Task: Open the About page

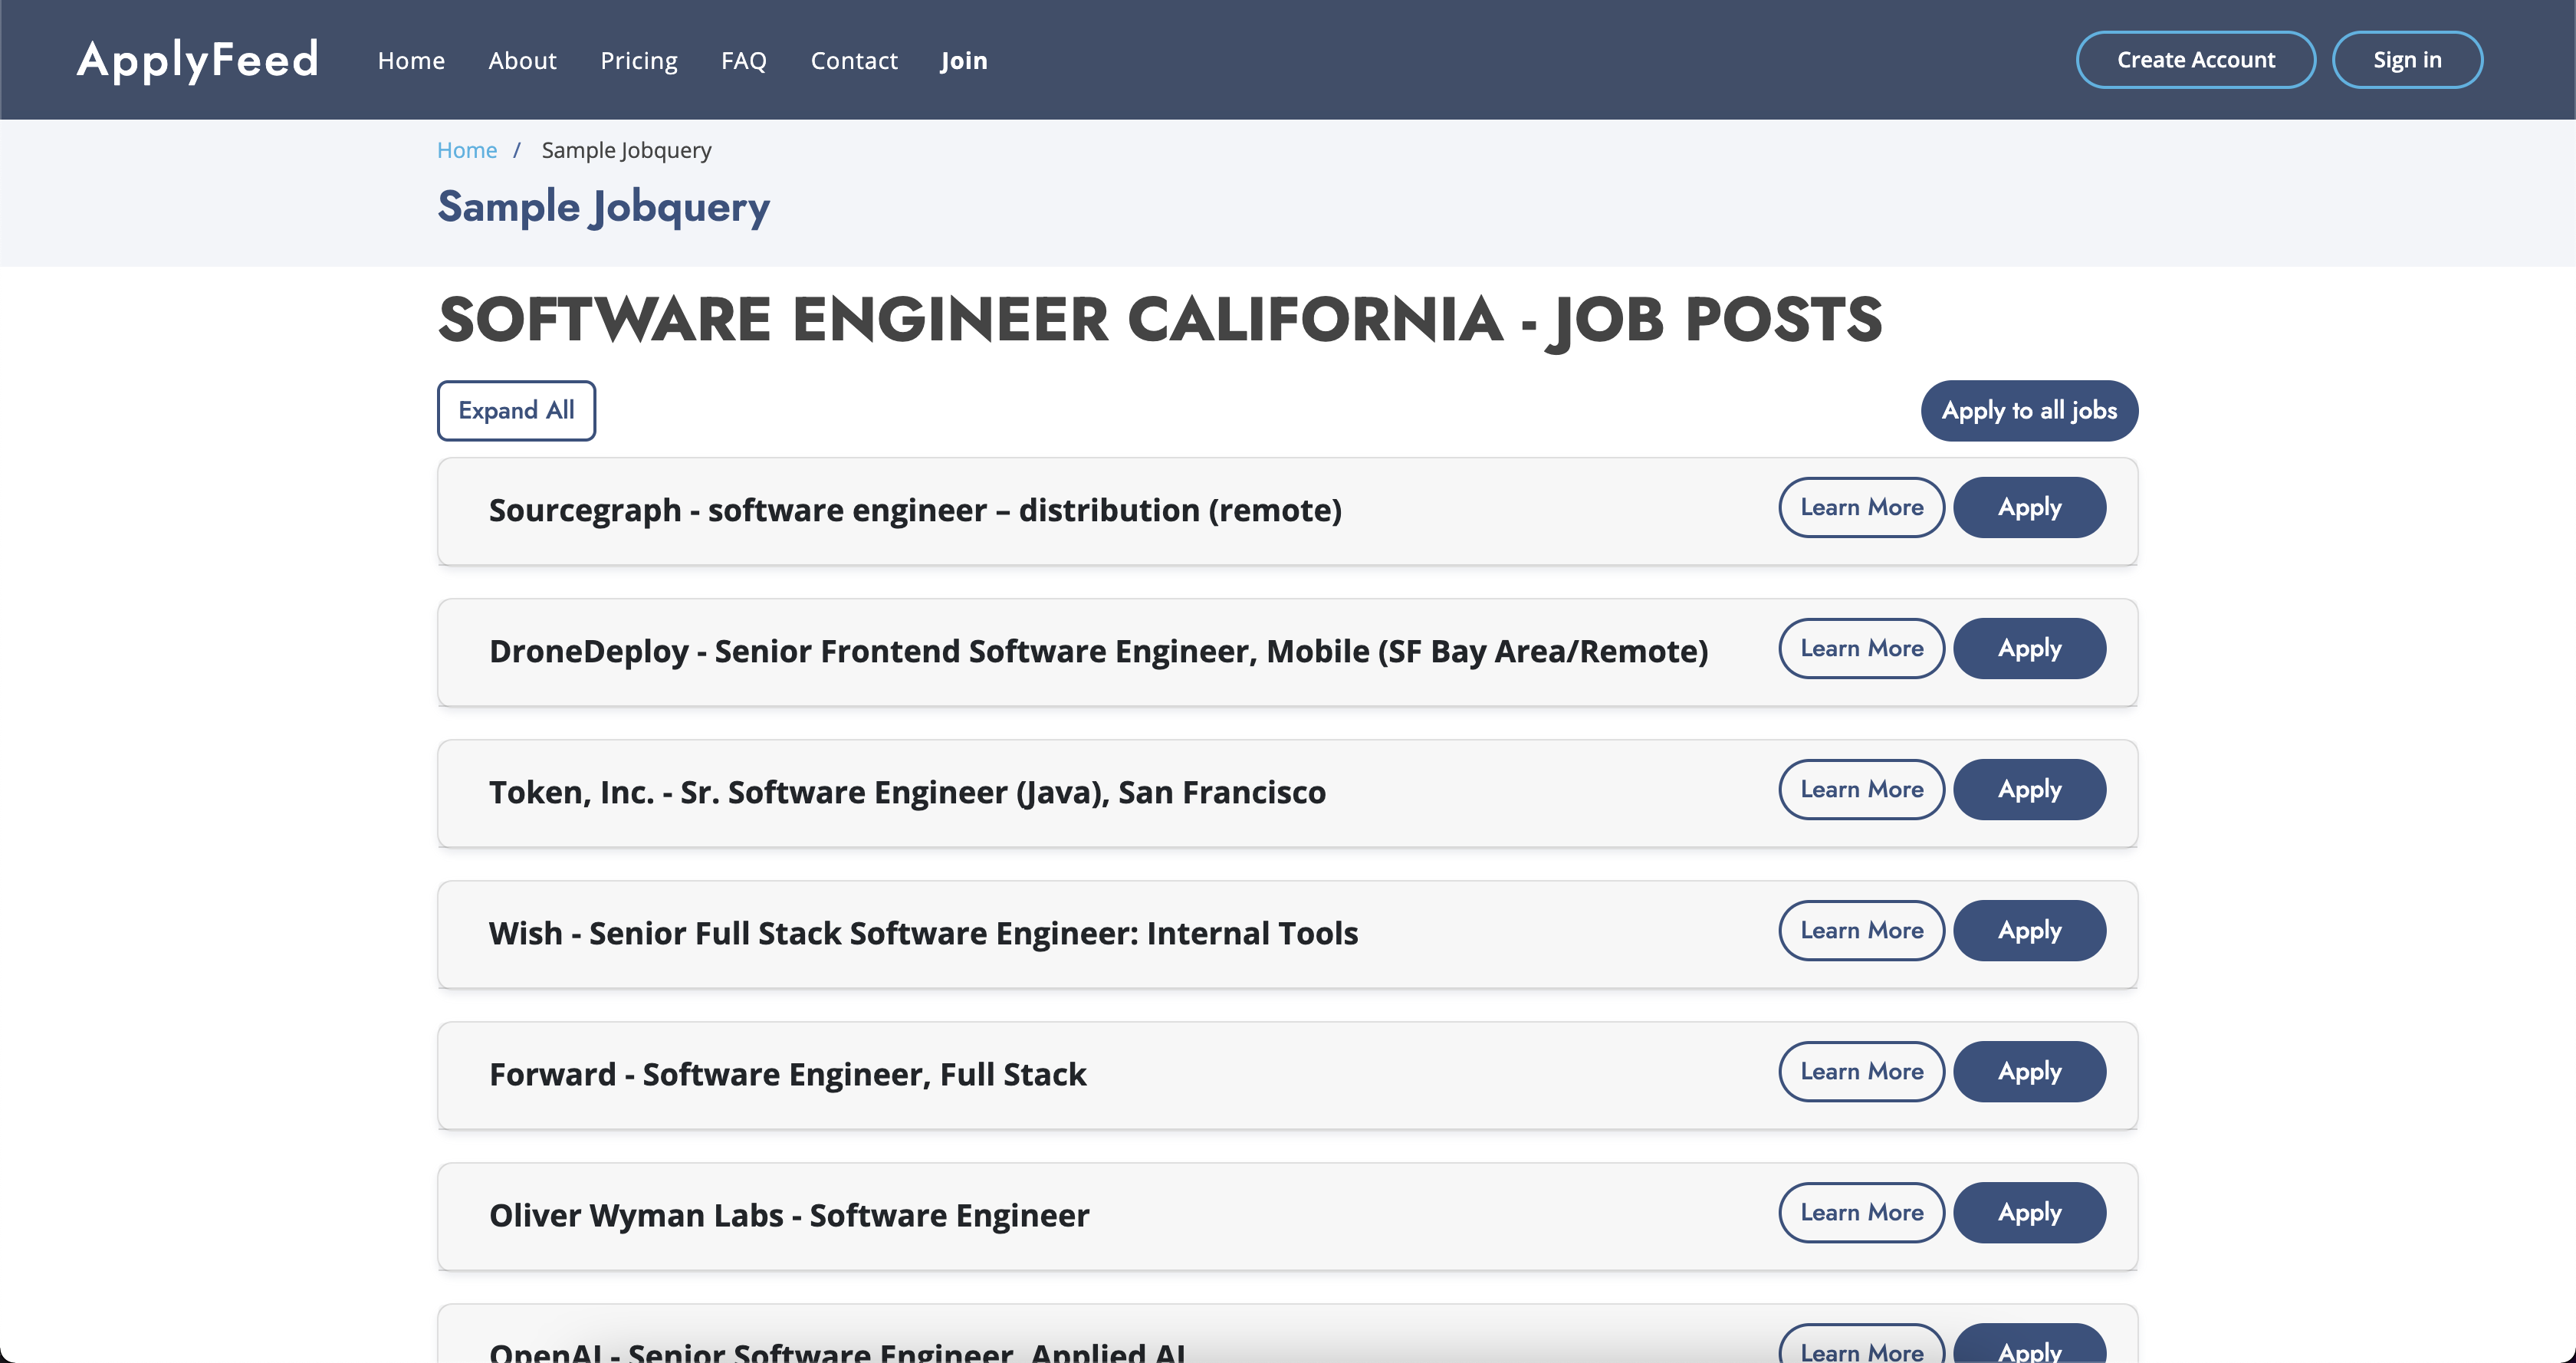Action: coord(522,60)
